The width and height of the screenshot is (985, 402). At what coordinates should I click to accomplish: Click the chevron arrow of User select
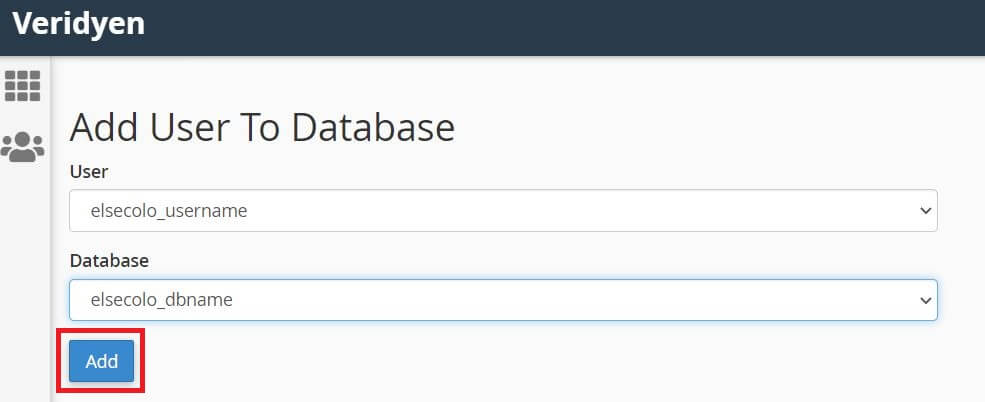(925, 211)
